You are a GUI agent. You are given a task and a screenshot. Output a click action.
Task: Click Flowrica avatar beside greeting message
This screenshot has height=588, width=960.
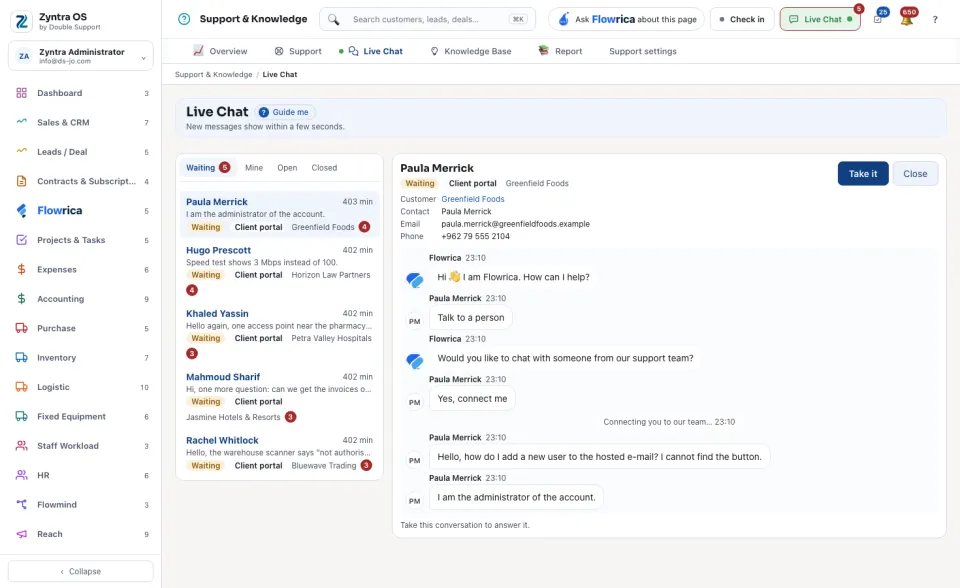[x=415, y=279]
